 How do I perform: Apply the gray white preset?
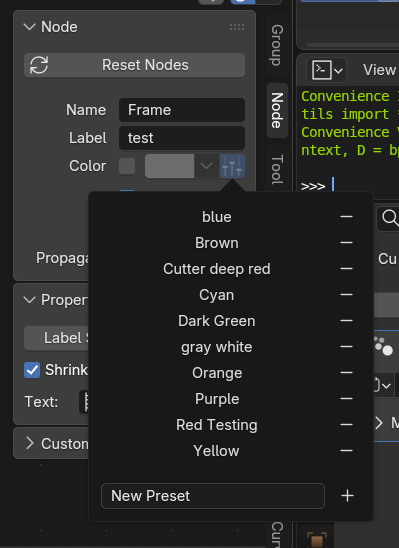[217, 347]
